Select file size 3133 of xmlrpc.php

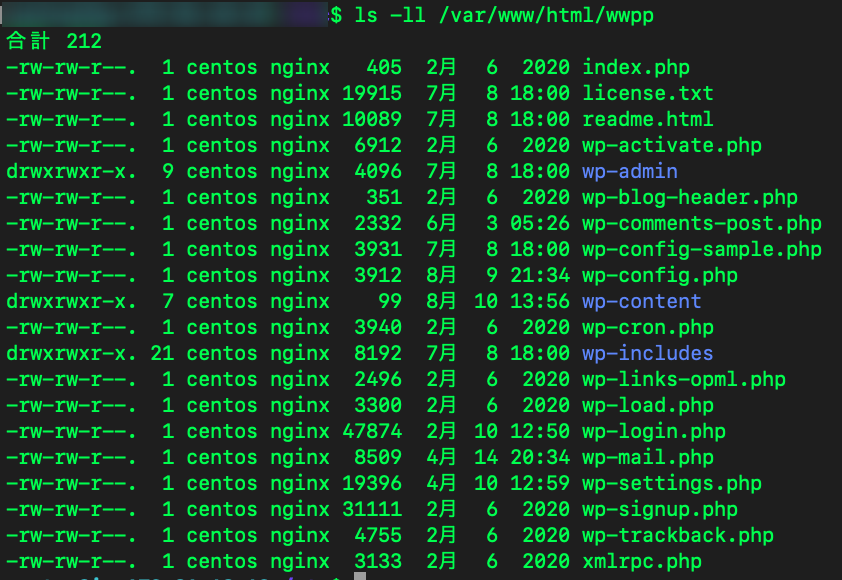pos(378,562)
